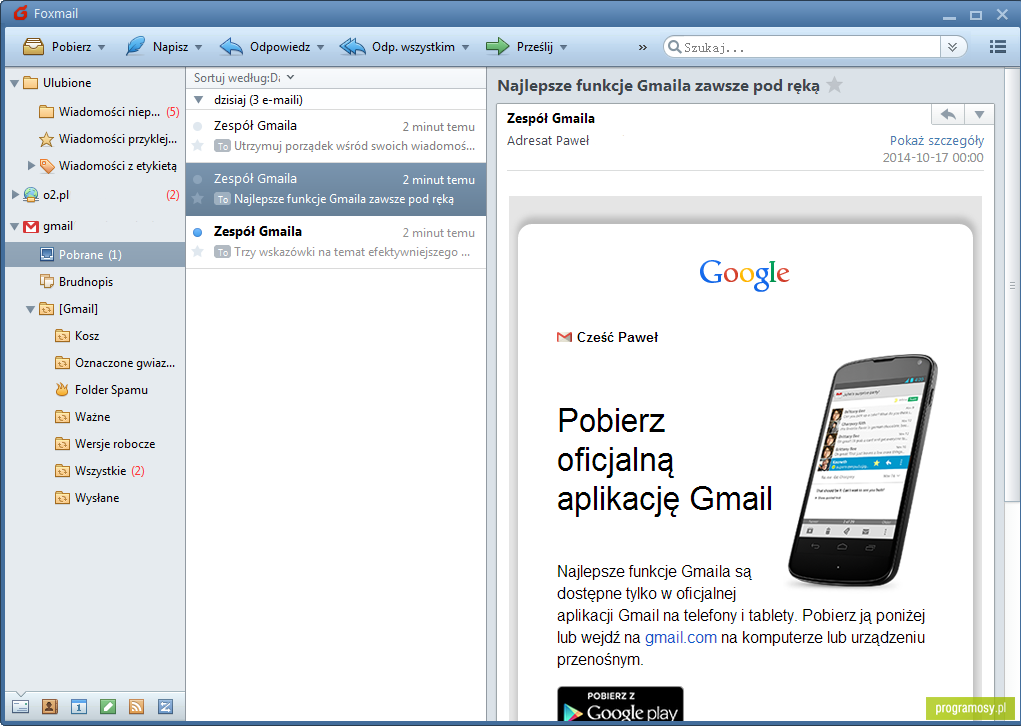This screenshot has height=726, width=1021.
Task: Collapse the [Gmail] folder
Action: point(30,309)
